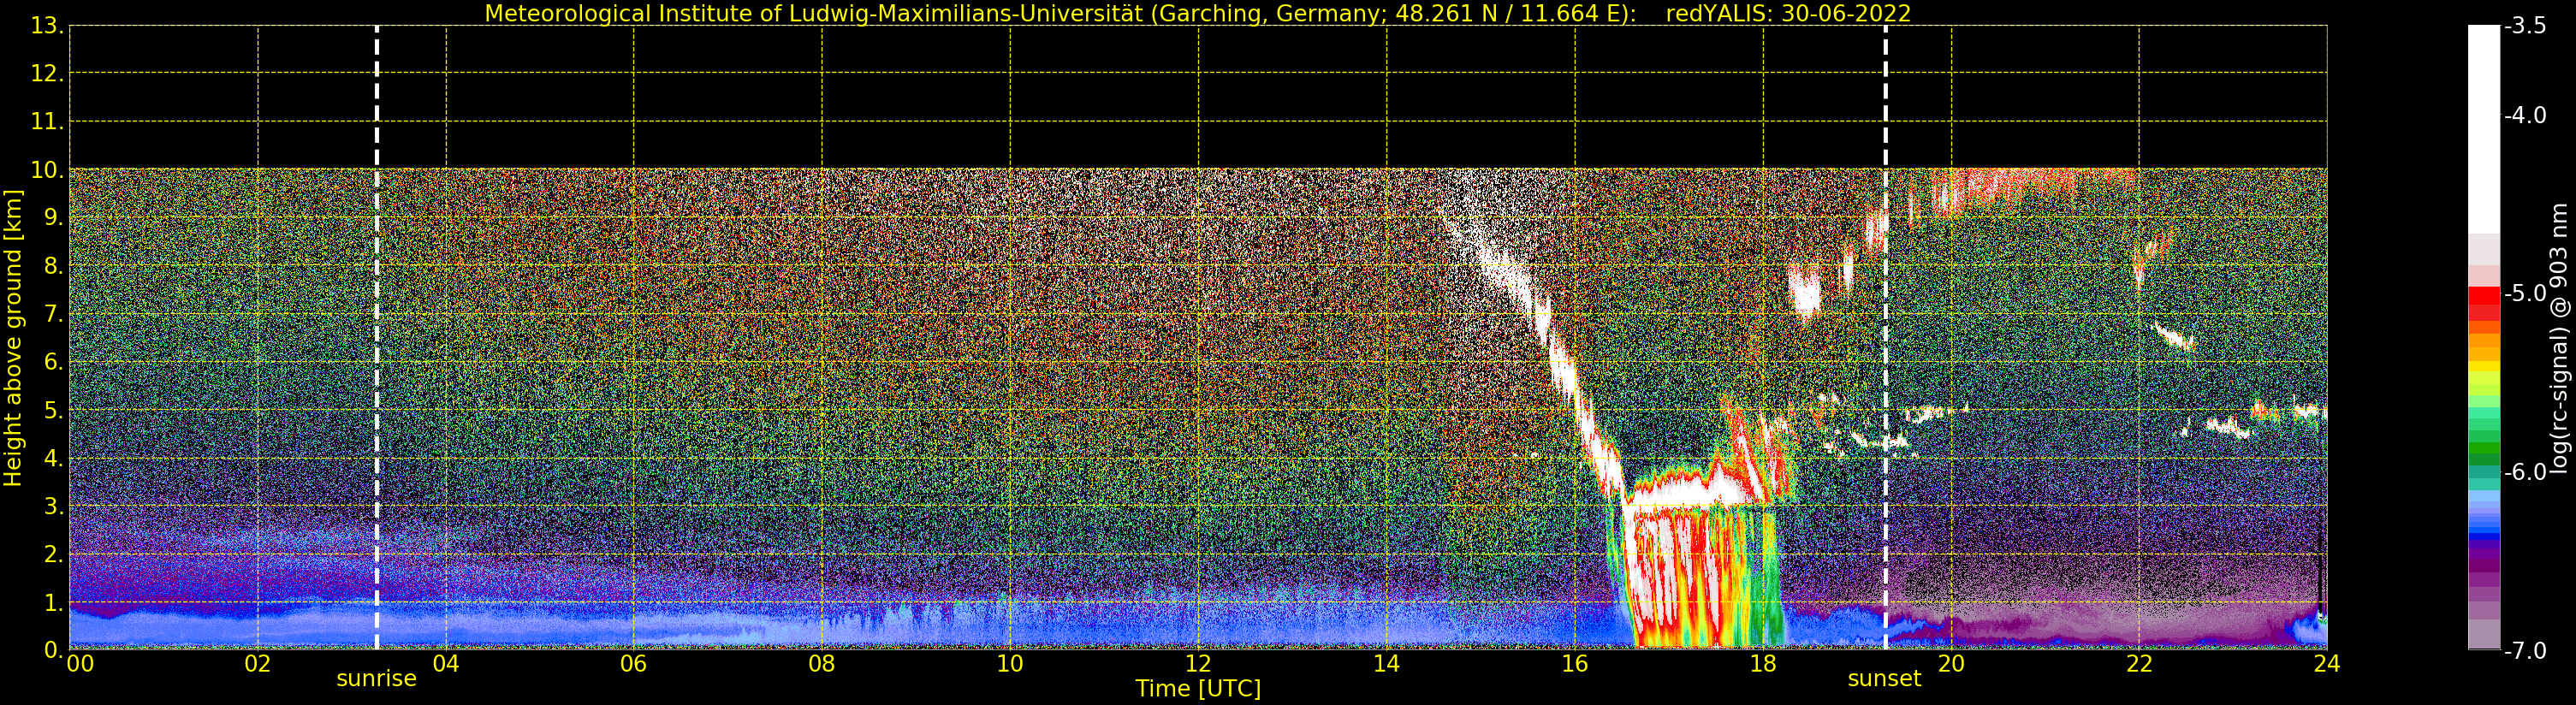Click colorbar tick label '-3.5'
Viewport: 2576px width, 705px height.
coord(2525,26)
